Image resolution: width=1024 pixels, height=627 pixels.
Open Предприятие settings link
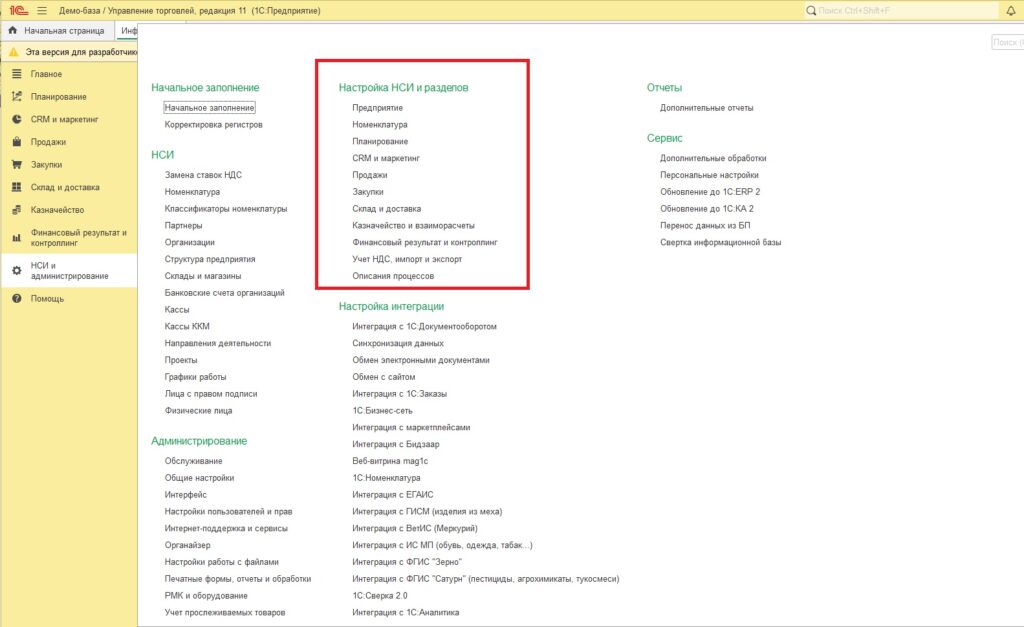coord(377,108)
